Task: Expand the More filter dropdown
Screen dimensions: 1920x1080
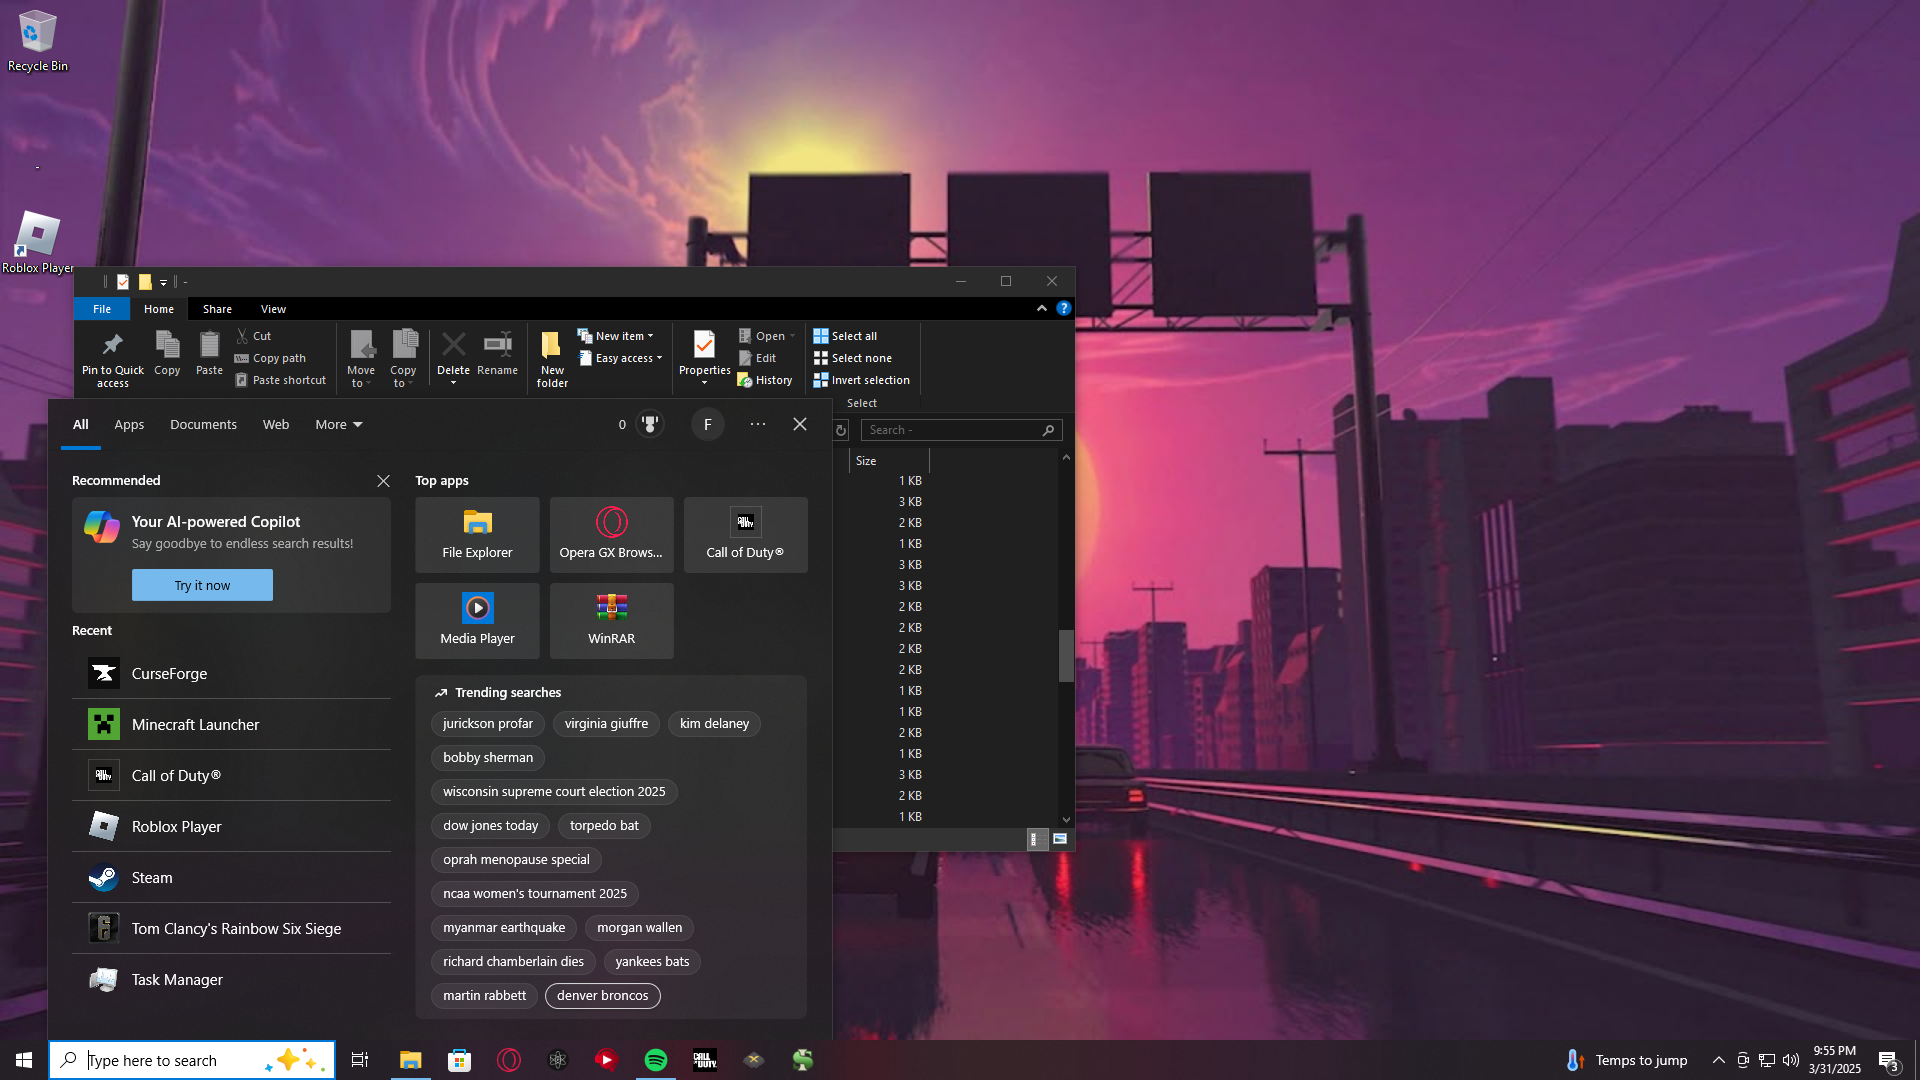Action: [x=339, y=425]
